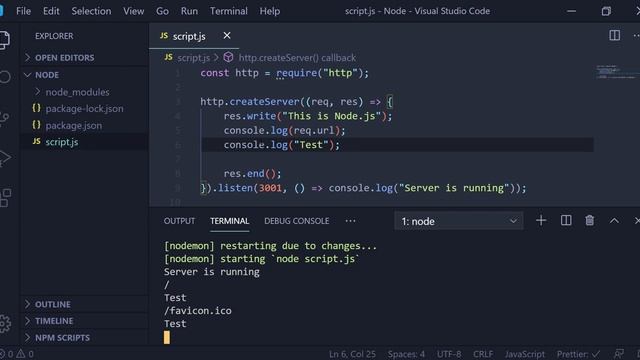
Task: Open the View menu
Action: (133, 11)
